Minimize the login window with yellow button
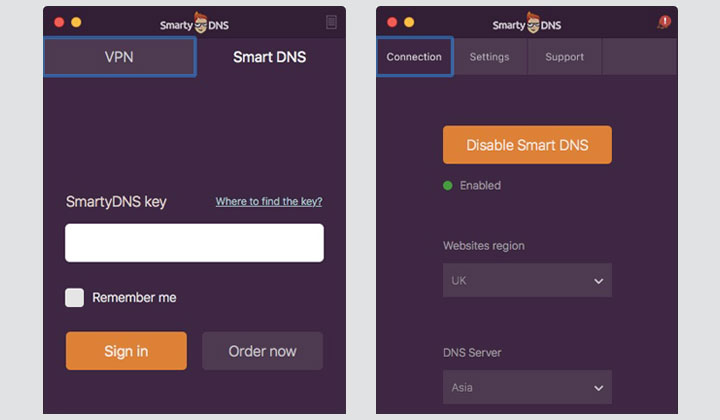Image resolution: width=720 pixels, height=420 pixels. pyautogui.click(x=76, y=22)
